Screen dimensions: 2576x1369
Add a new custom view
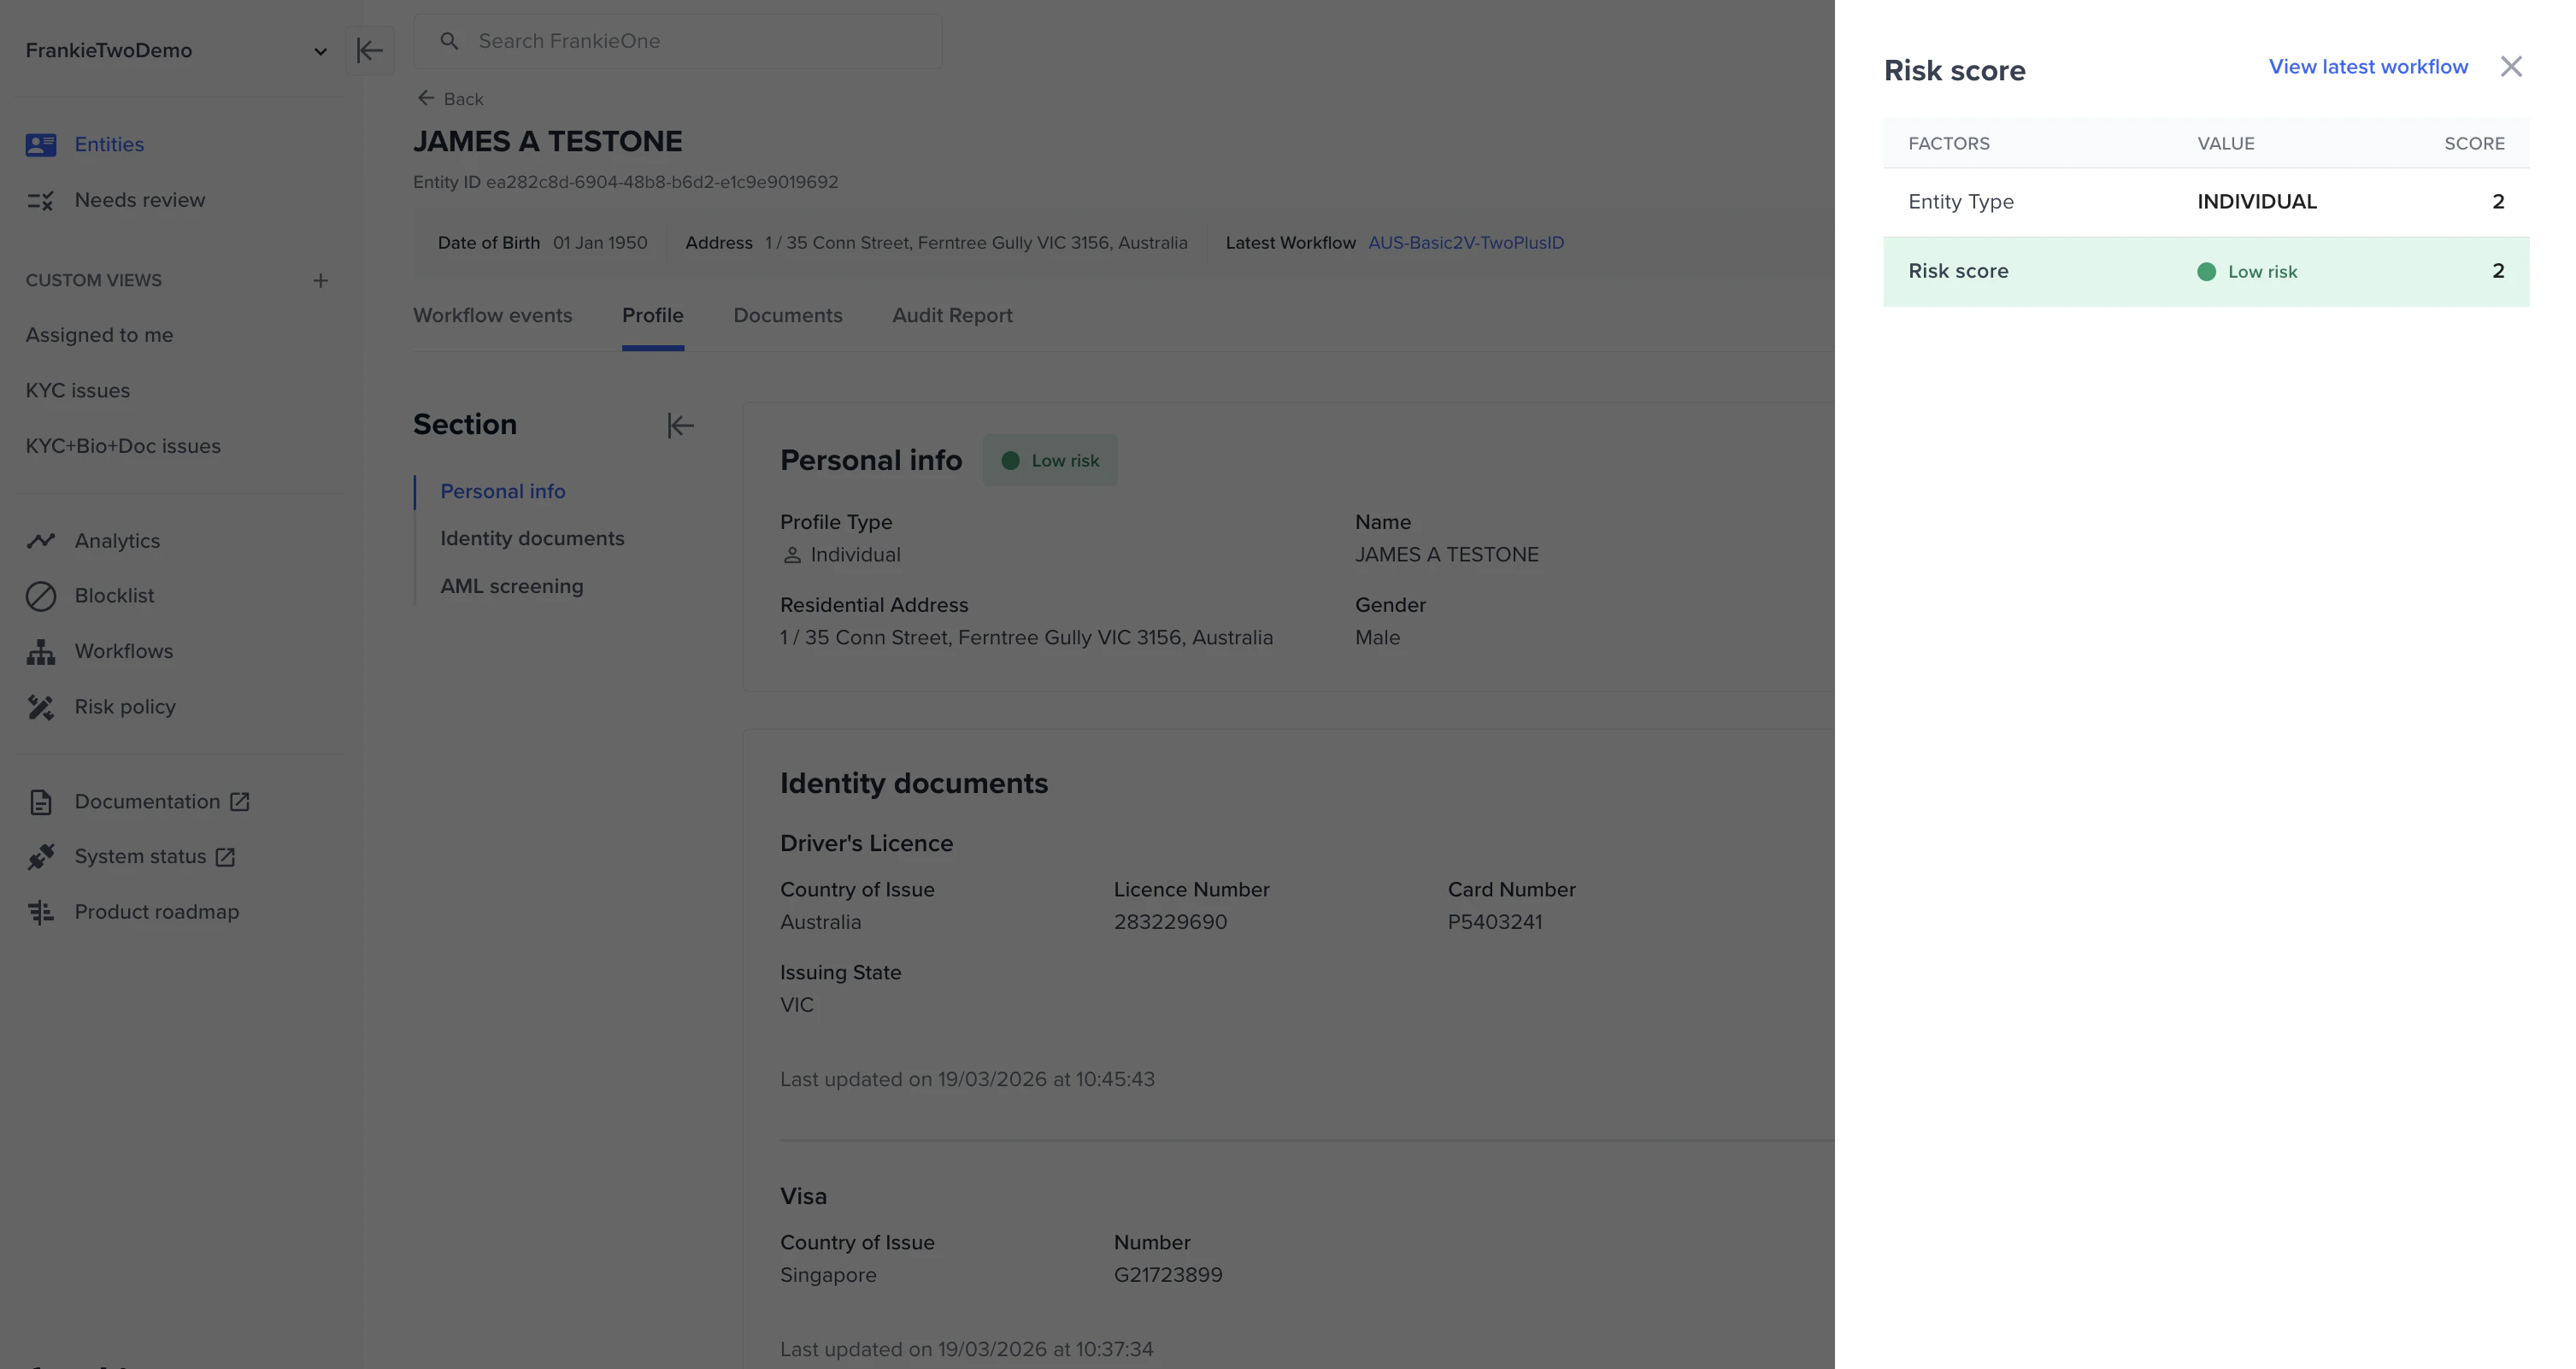pyautogui.click(x=320, y=281)
